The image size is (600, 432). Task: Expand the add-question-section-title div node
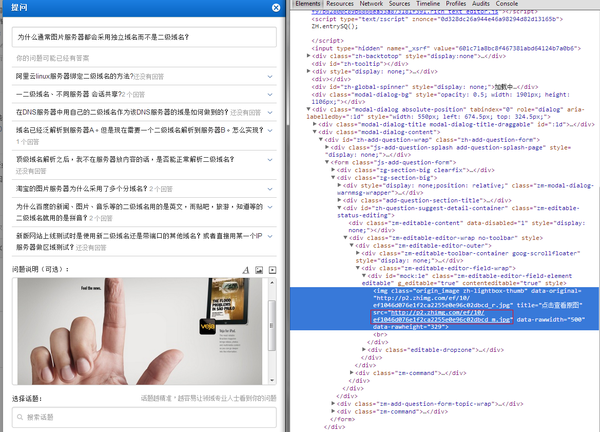[339, 200]
